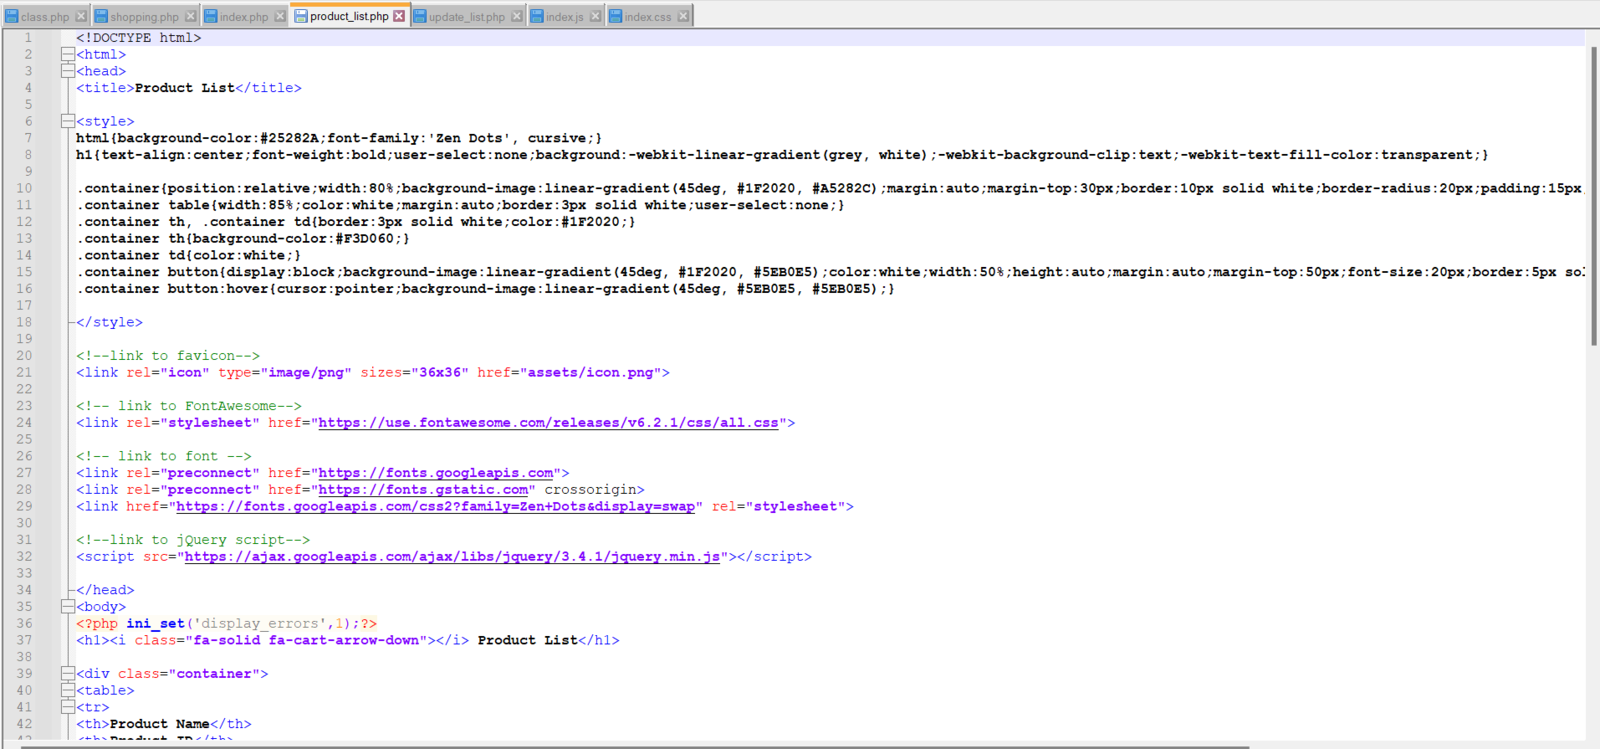The image size is (1600, 749).
Task: Click the '36x36' sizes value
Action: 440,373
